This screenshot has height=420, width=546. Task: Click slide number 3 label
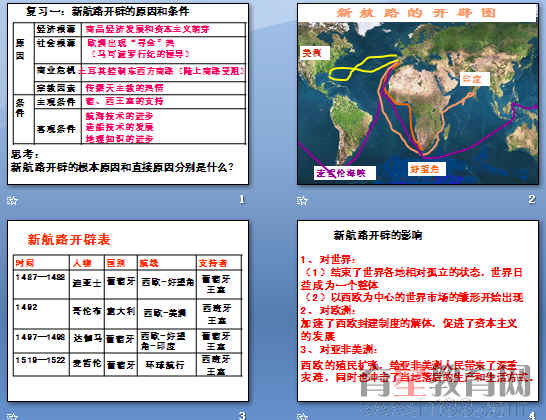click(x=242, y=415)
